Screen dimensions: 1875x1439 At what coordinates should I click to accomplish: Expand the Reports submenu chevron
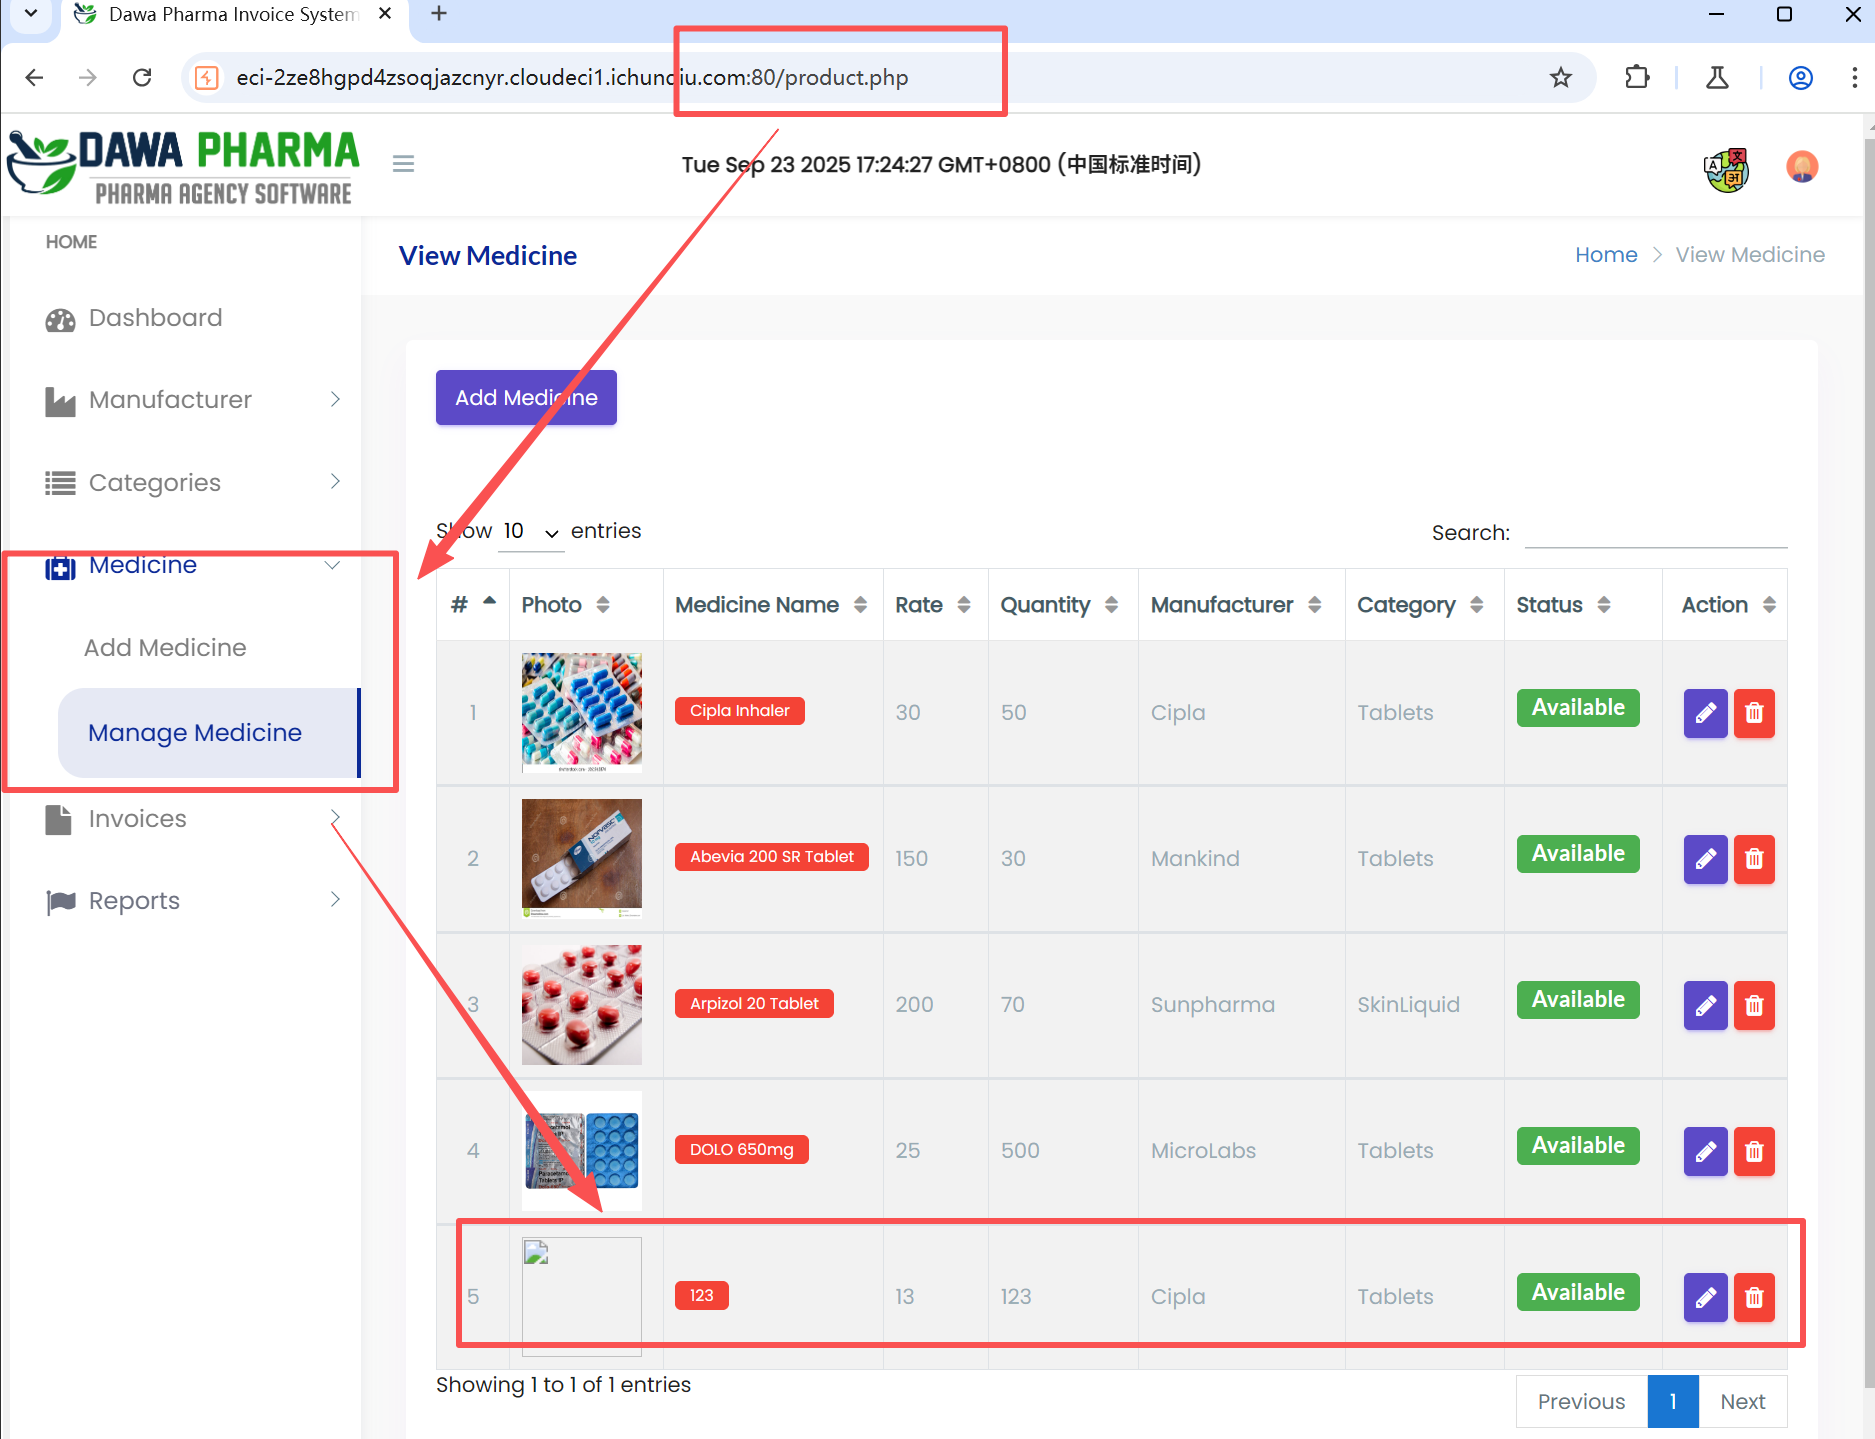pos(335,899)
